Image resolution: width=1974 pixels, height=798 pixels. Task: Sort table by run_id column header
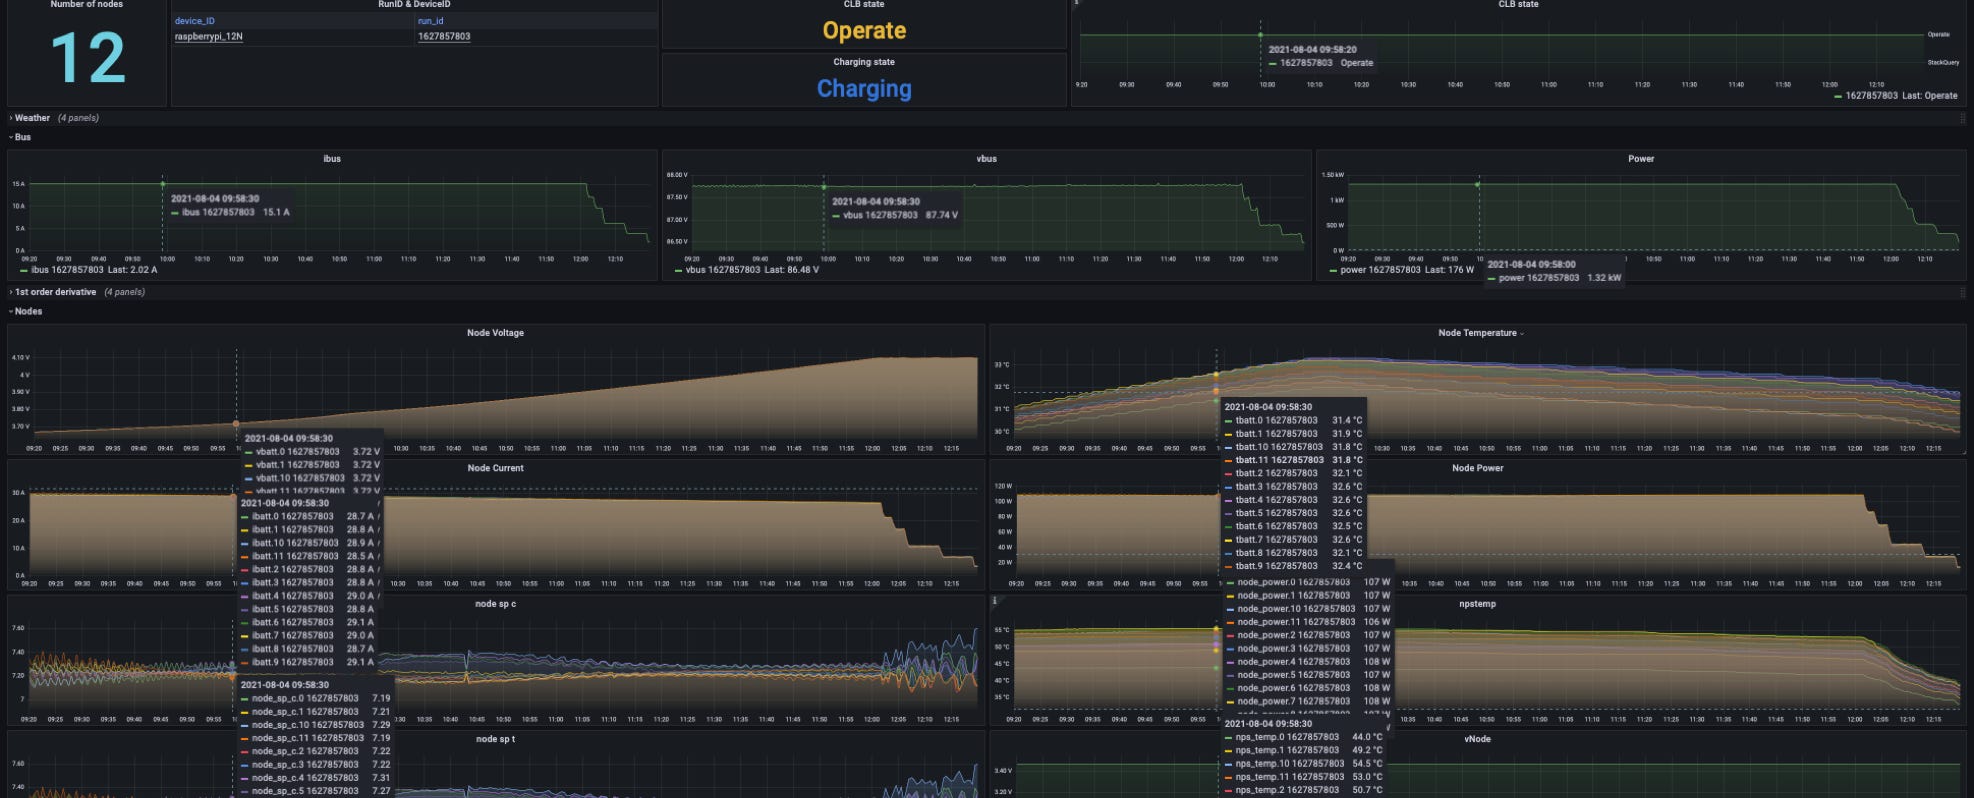click(x=430, y=21)
